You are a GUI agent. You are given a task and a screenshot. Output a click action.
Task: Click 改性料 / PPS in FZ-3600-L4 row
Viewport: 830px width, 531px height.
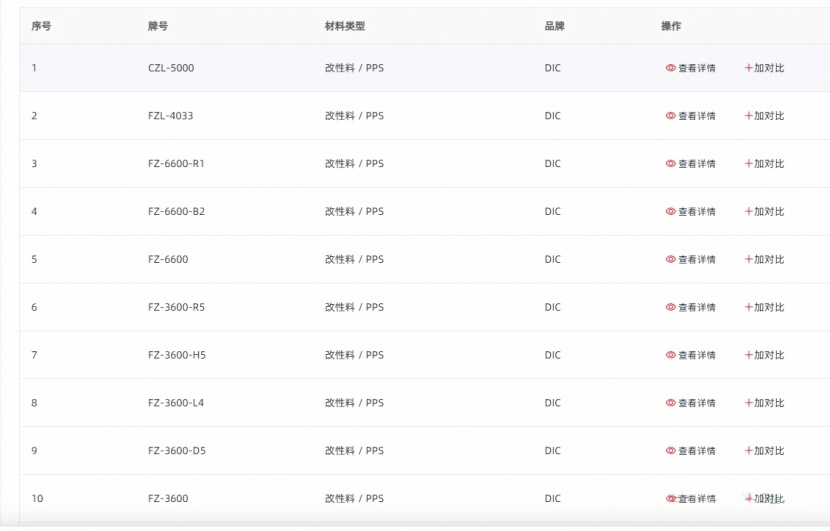point(354,403)
